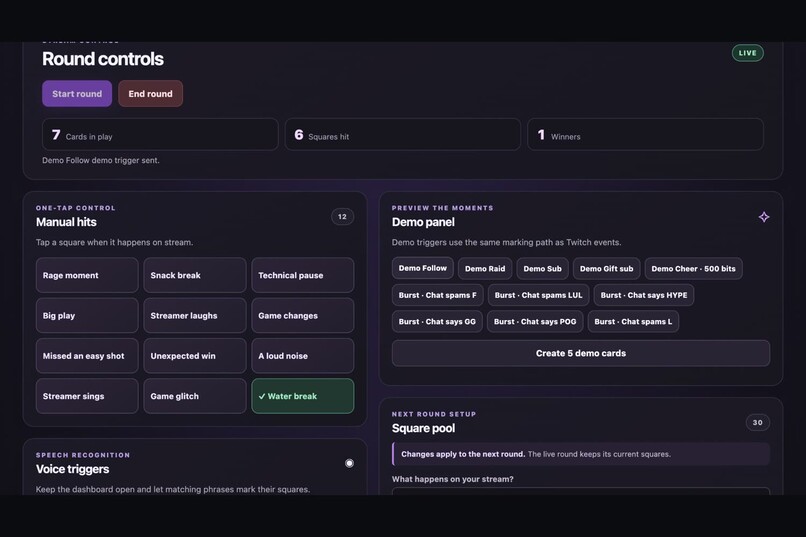The image size is (806, 537).
Task: Mark the Technical pause square
Action: click(303, 275)
